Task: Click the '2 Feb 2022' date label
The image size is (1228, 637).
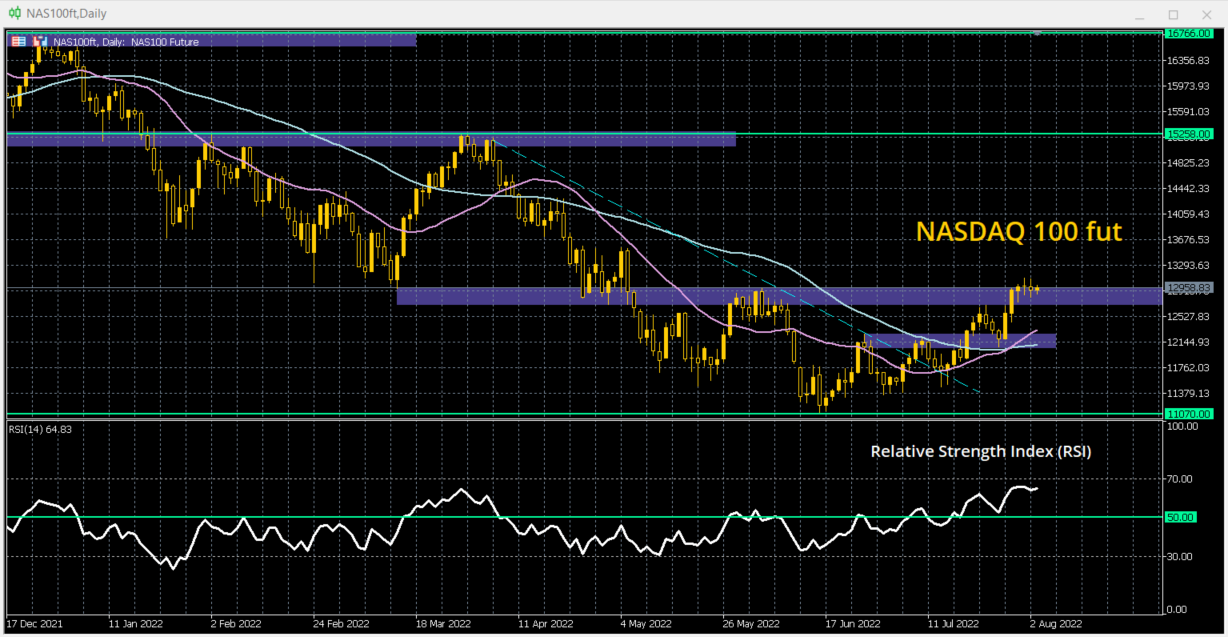Action: [236, 622]
